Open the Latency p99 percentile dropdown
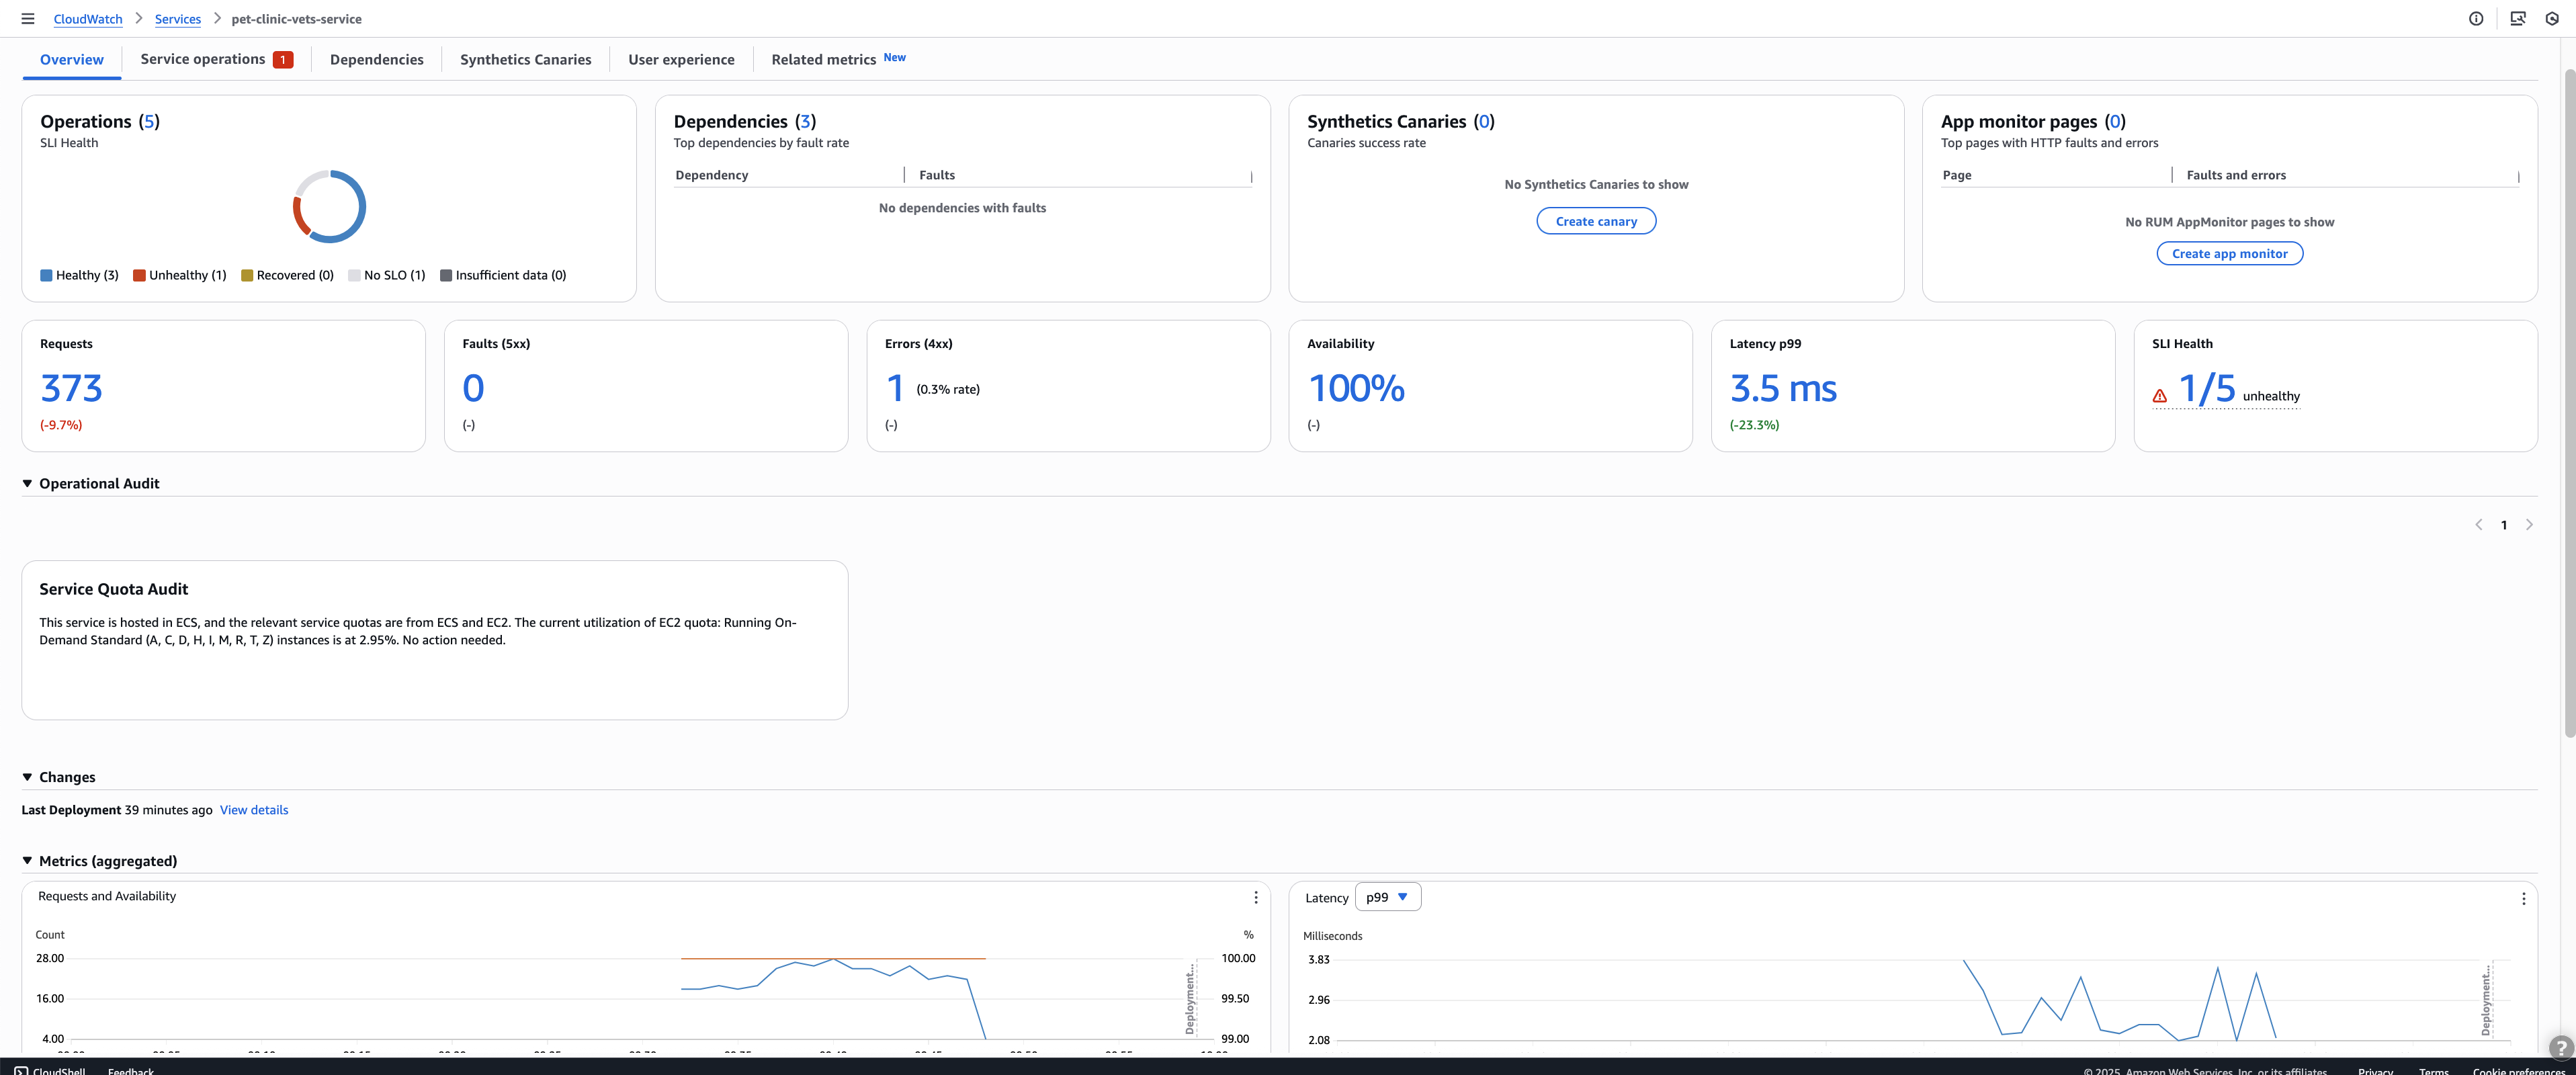The height and width of the screenshot is (1075, 2576). 1388,897
